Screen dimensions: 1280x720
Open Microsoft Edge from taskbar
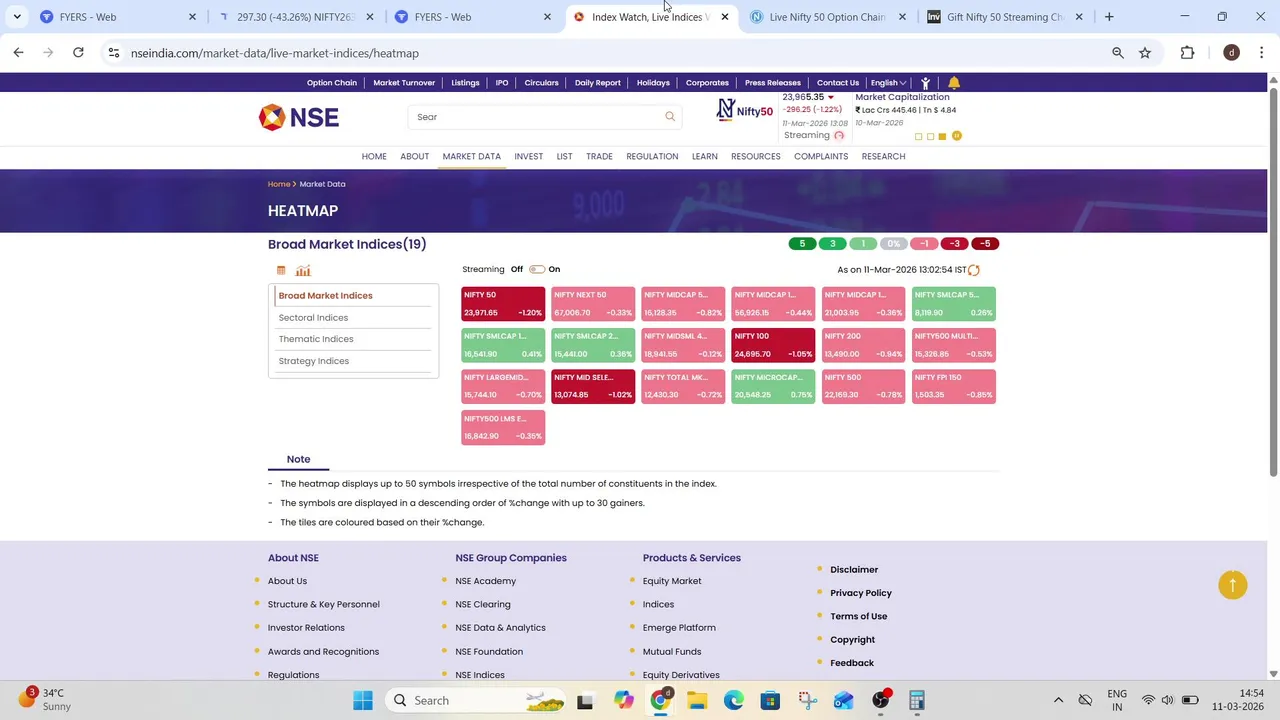point(734,700)
